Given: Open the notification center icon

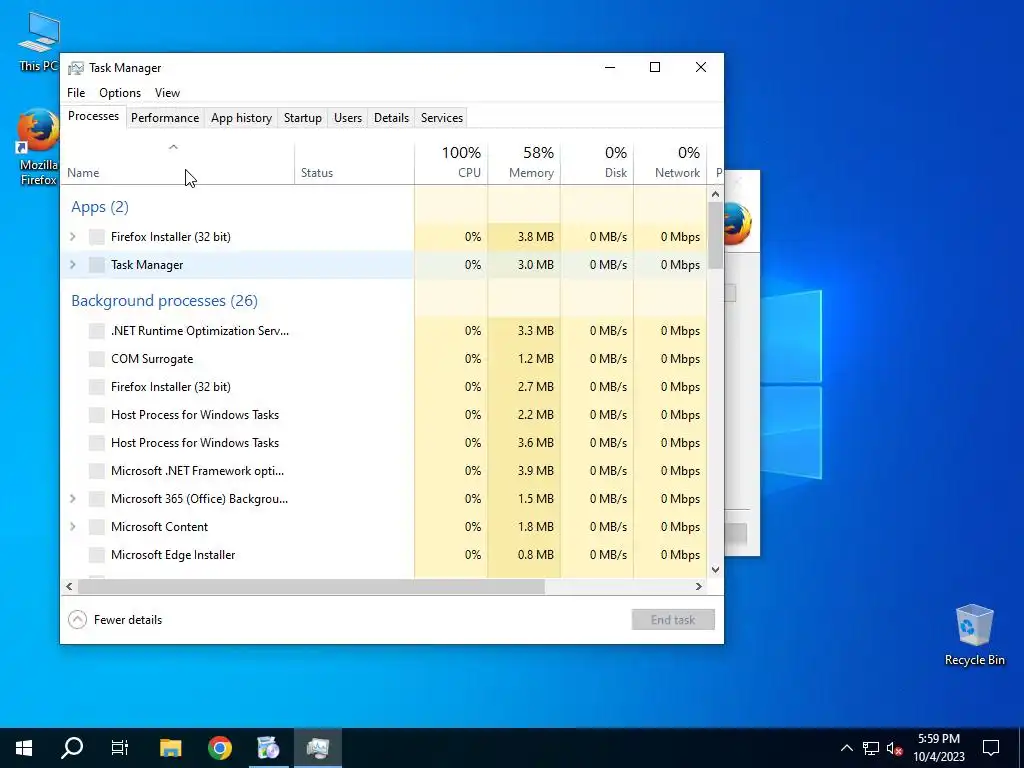Looking at the screenshot, I should pos(991,748).
